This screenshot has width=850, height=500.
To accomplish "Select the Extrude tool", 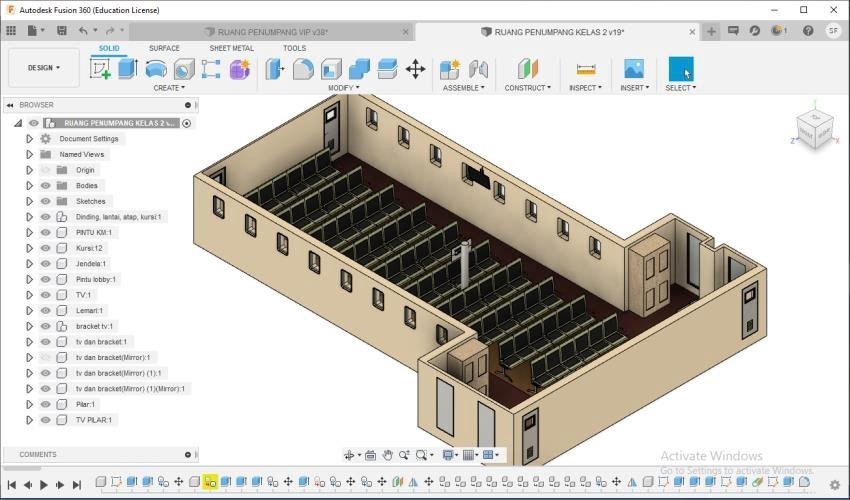I will pos(128,69).
